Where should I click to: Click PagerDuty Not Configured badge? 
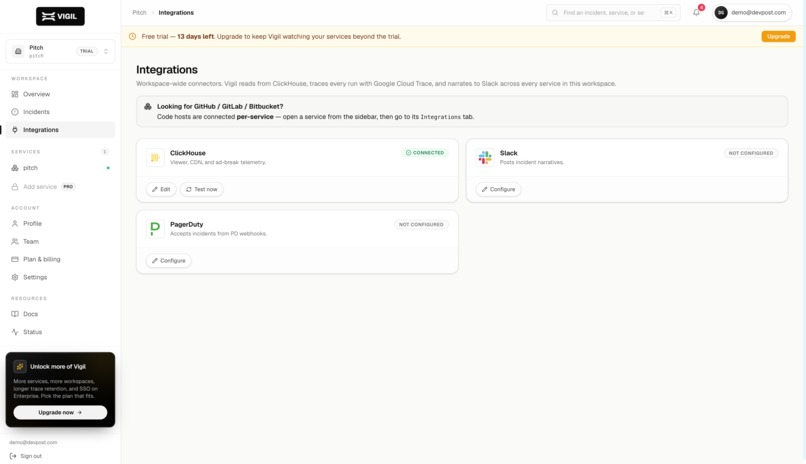[x=421, y=225]
